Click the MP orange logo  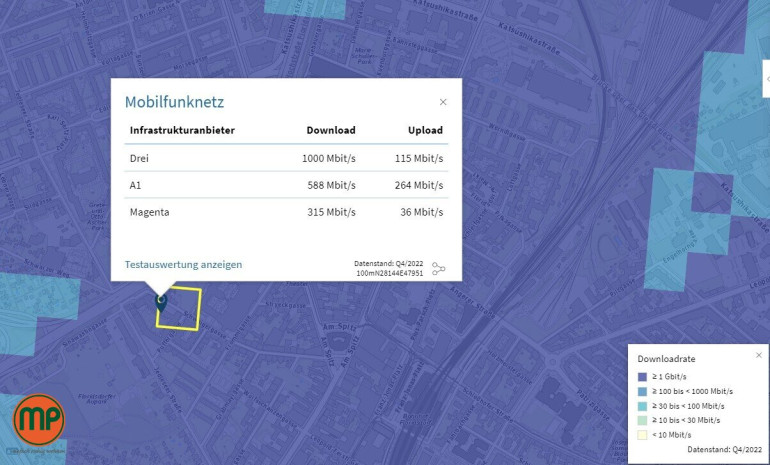(x=38, y=420)
